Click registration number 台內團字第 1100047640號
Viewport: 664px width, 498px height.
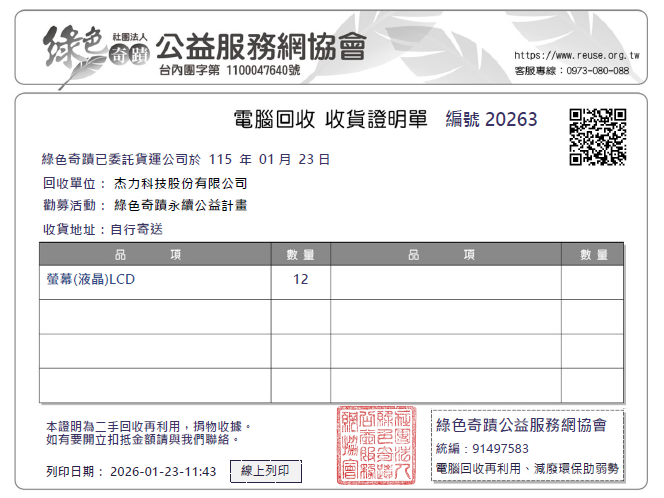click(229, 71)
